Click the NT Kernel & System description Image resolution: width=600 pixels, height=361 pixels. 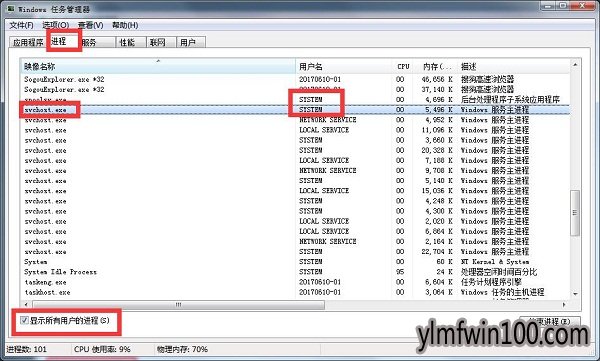click(495, 262)
